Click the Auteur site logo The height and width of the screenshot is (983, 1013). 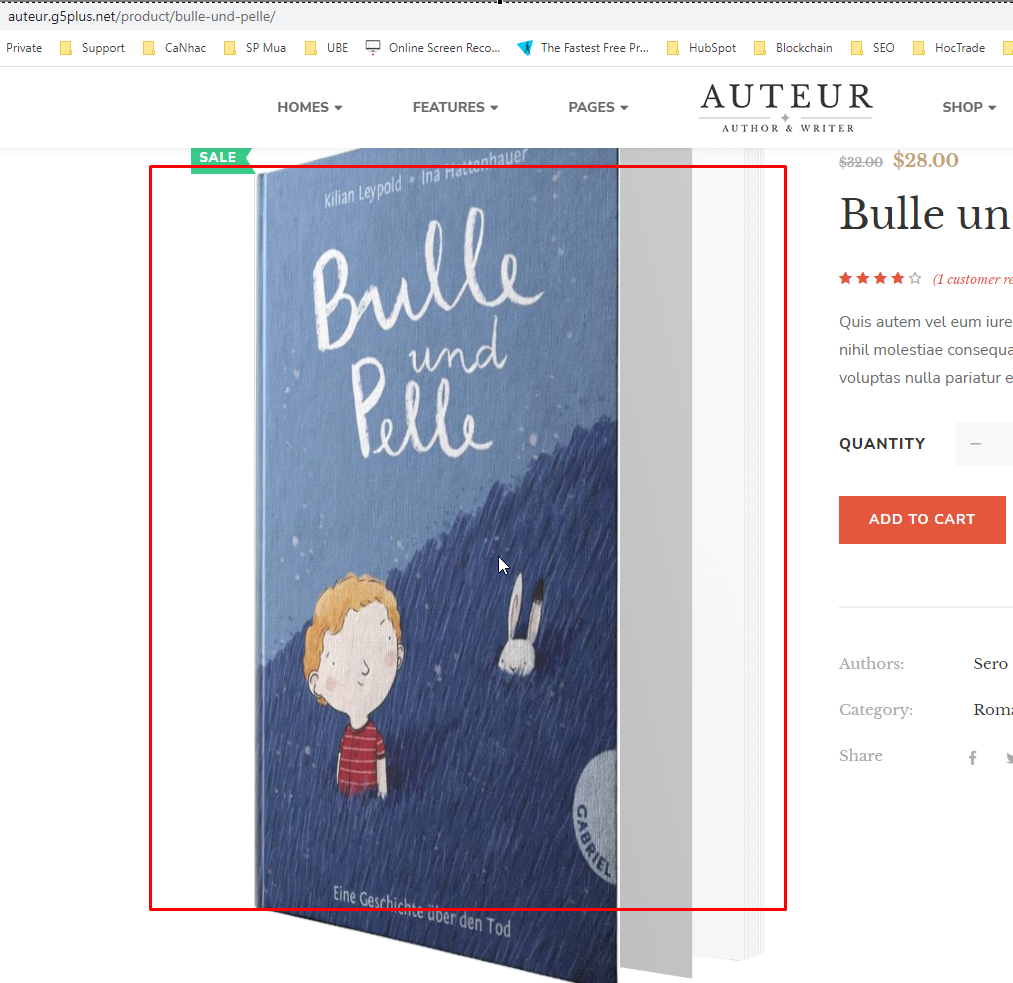786,108
